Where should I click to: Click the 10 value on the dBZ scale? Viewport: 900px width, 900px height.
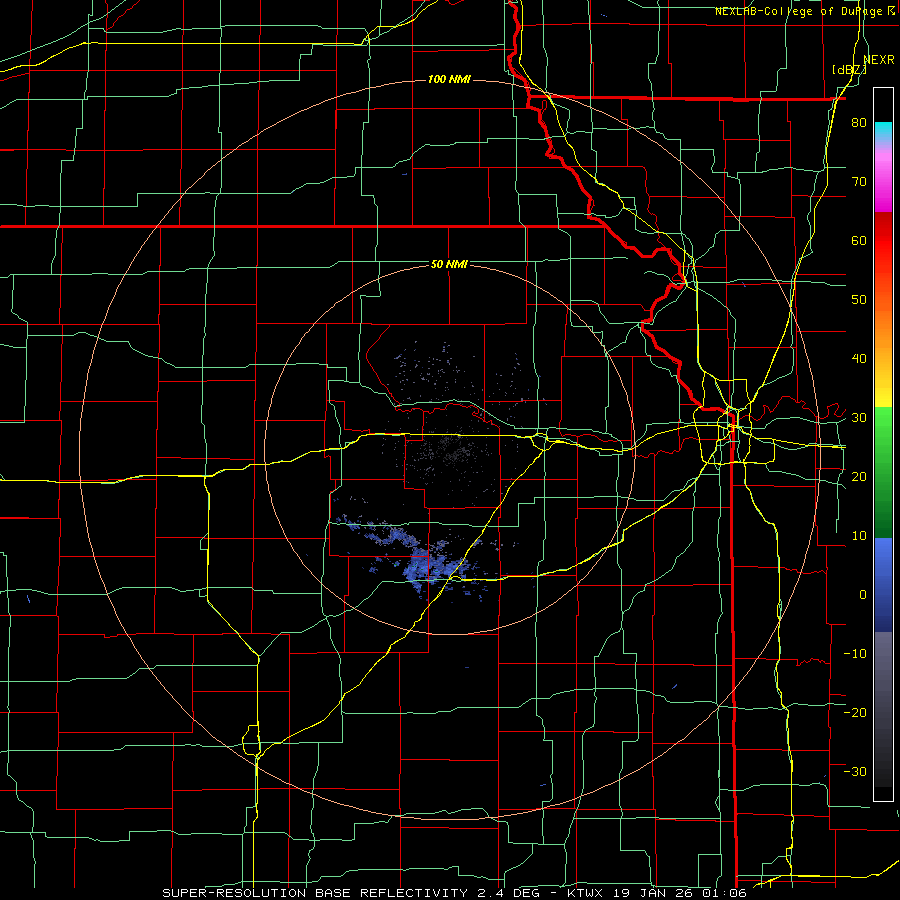click(x=859, y=536)
